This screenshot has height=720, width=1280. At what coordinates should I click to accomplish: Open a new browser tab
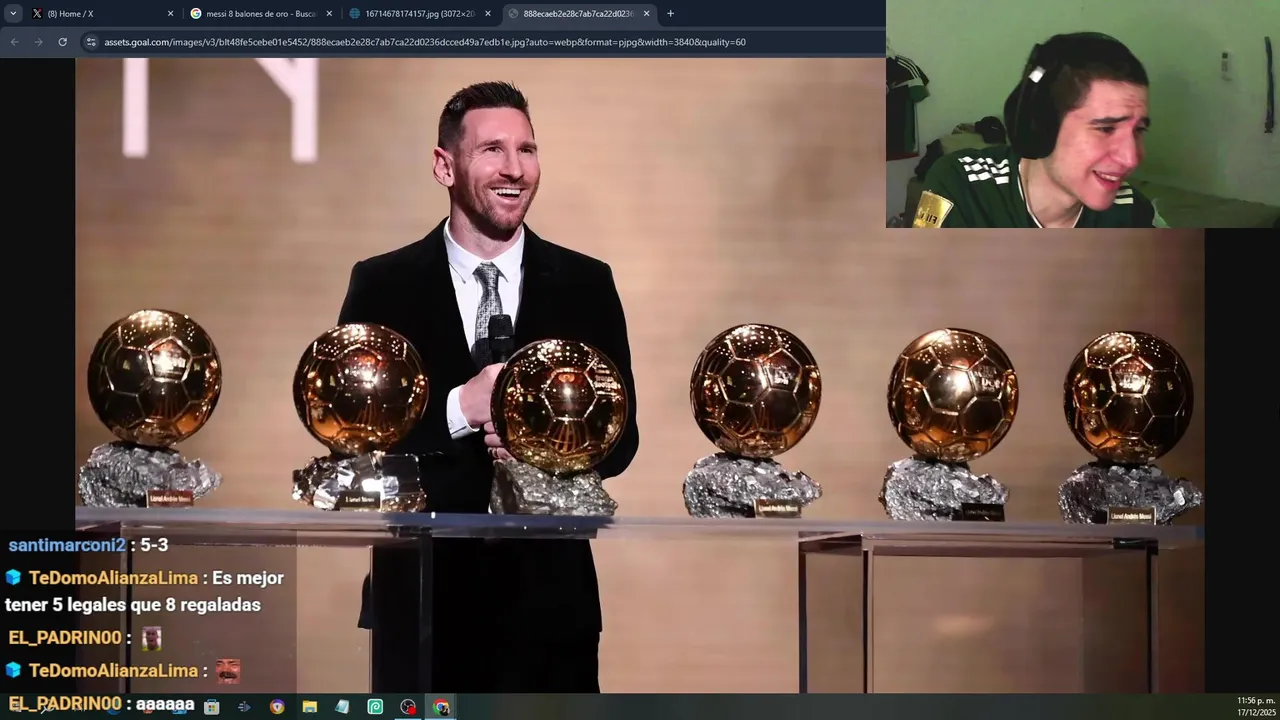pos(670,14)
